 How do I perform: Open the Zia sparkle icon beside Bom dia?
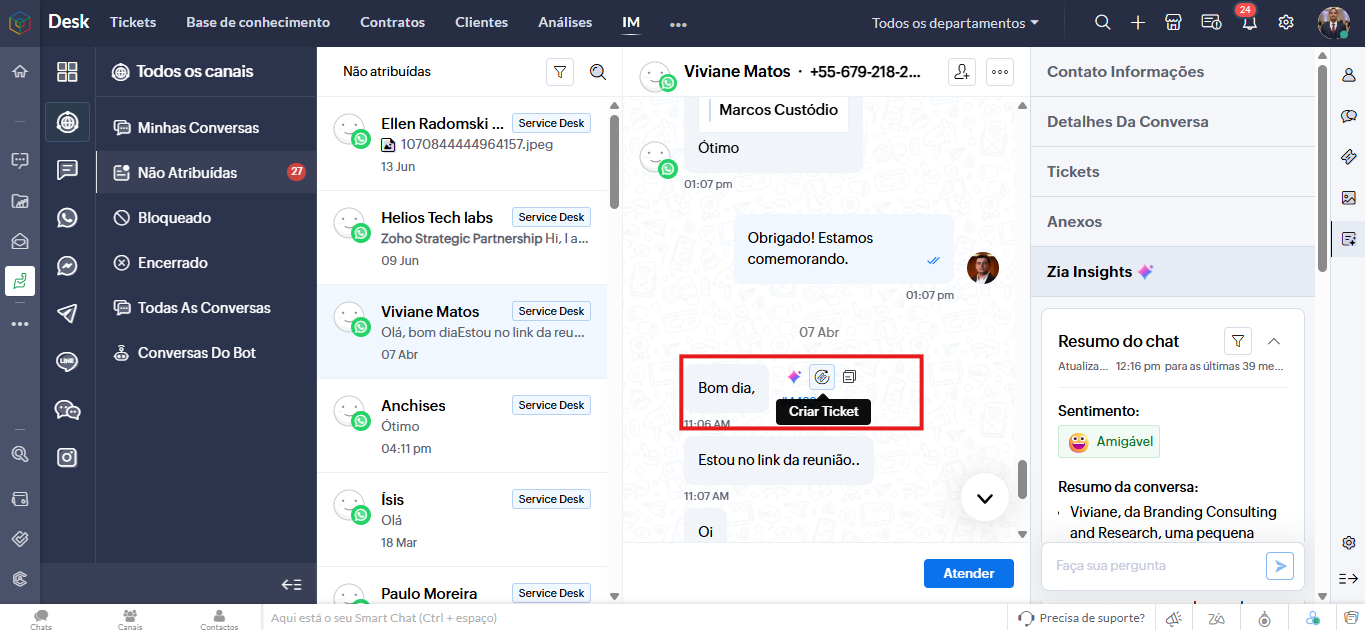(x=794, y=377)
